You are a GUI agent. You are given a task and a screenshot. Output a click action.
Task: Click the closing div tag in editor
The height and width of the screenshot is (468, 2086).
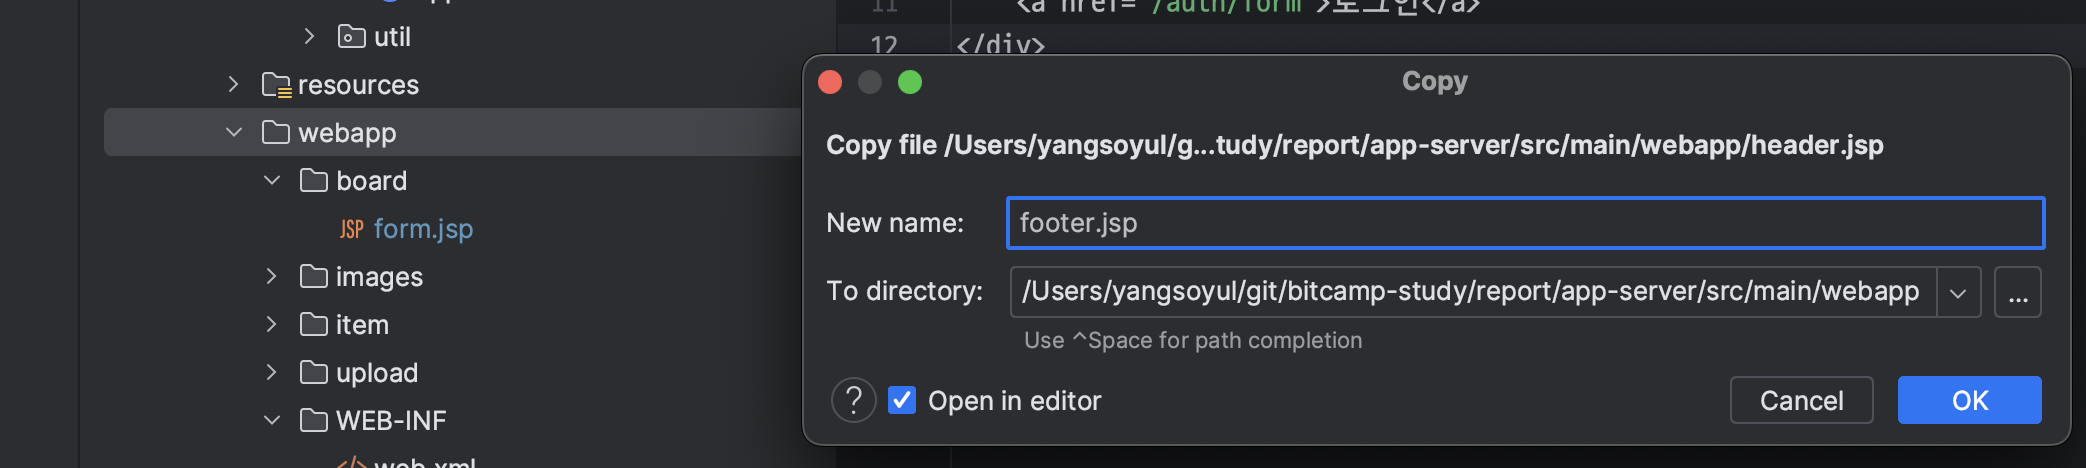(x=1001, y=45)
